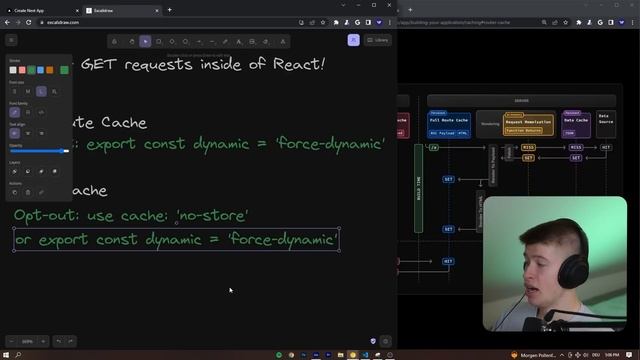Open the Excalidraw help button
640x360 pixels.
pos(386,341)
